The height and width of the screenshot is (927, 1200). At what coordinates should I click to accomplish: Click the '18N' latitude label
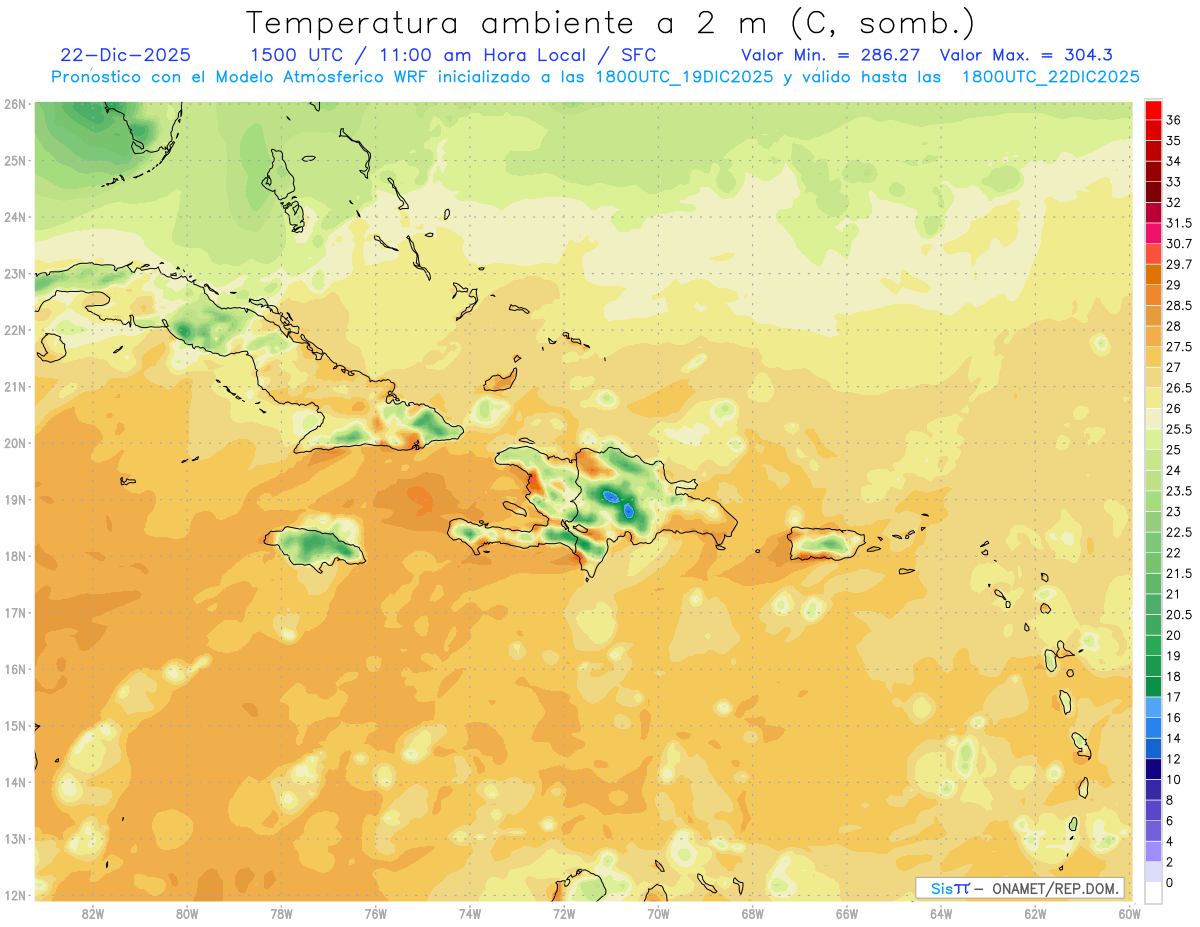[x=15, y=556]
